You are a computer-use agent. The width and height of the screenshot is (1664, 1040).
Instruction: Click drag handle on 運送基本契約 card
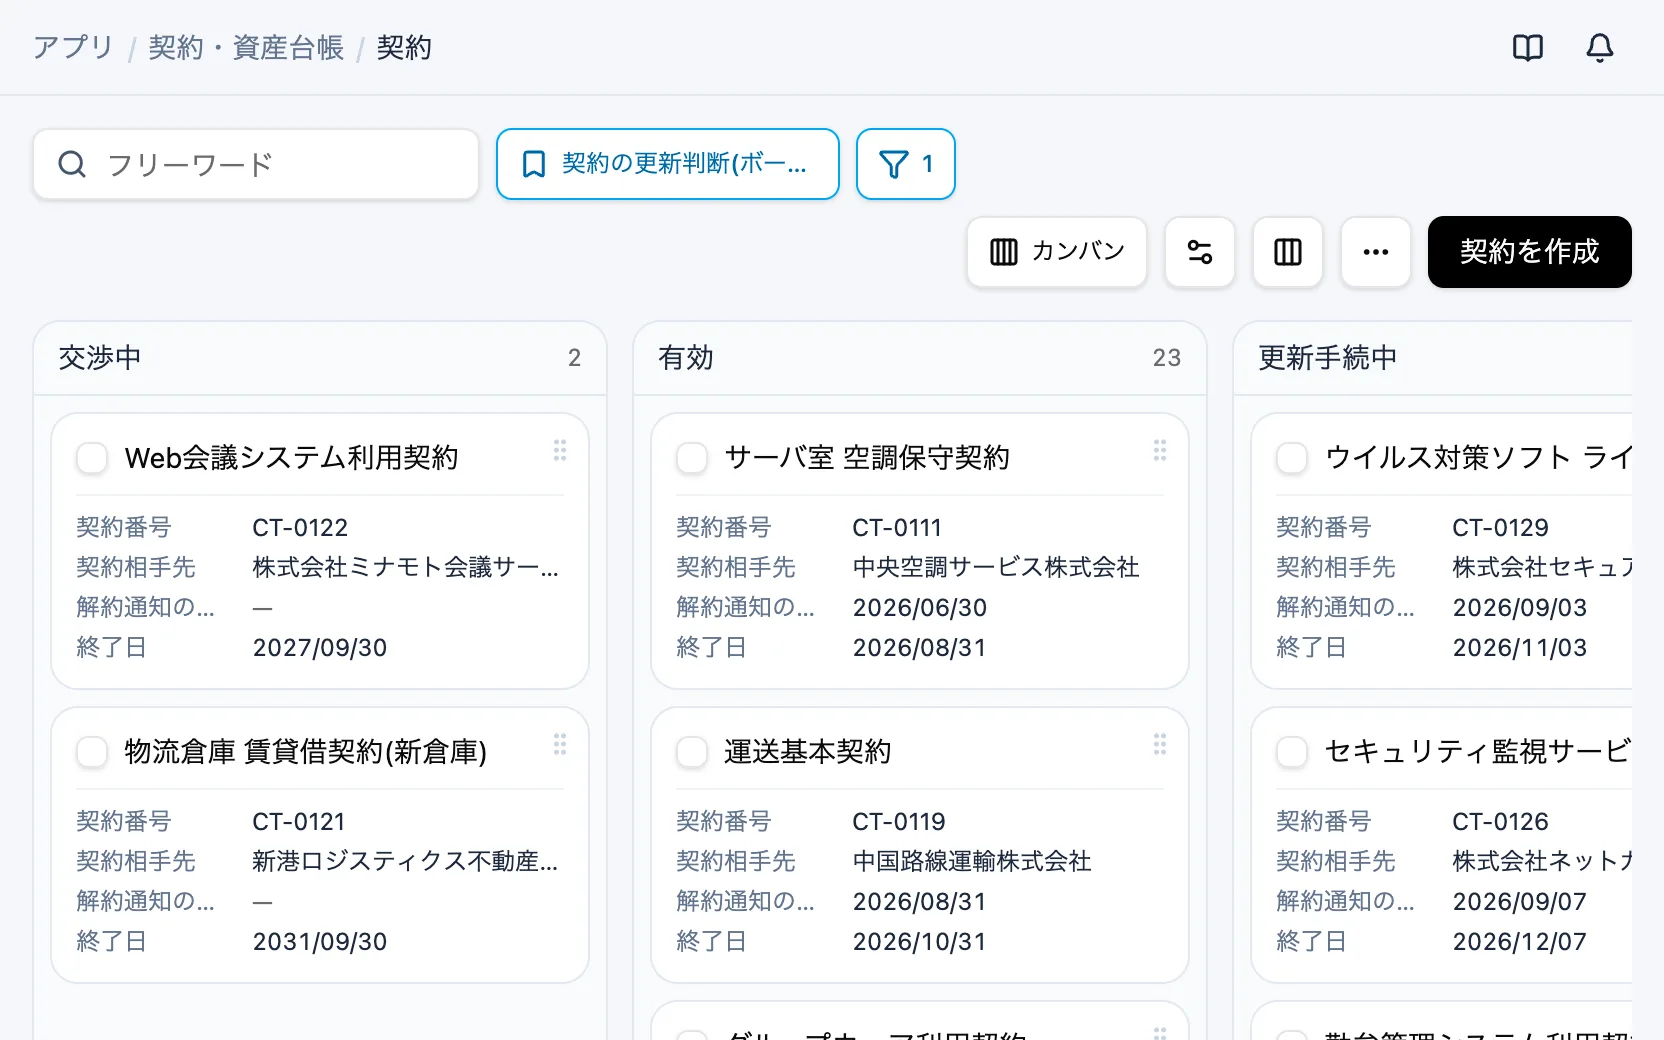point(1160,744)
